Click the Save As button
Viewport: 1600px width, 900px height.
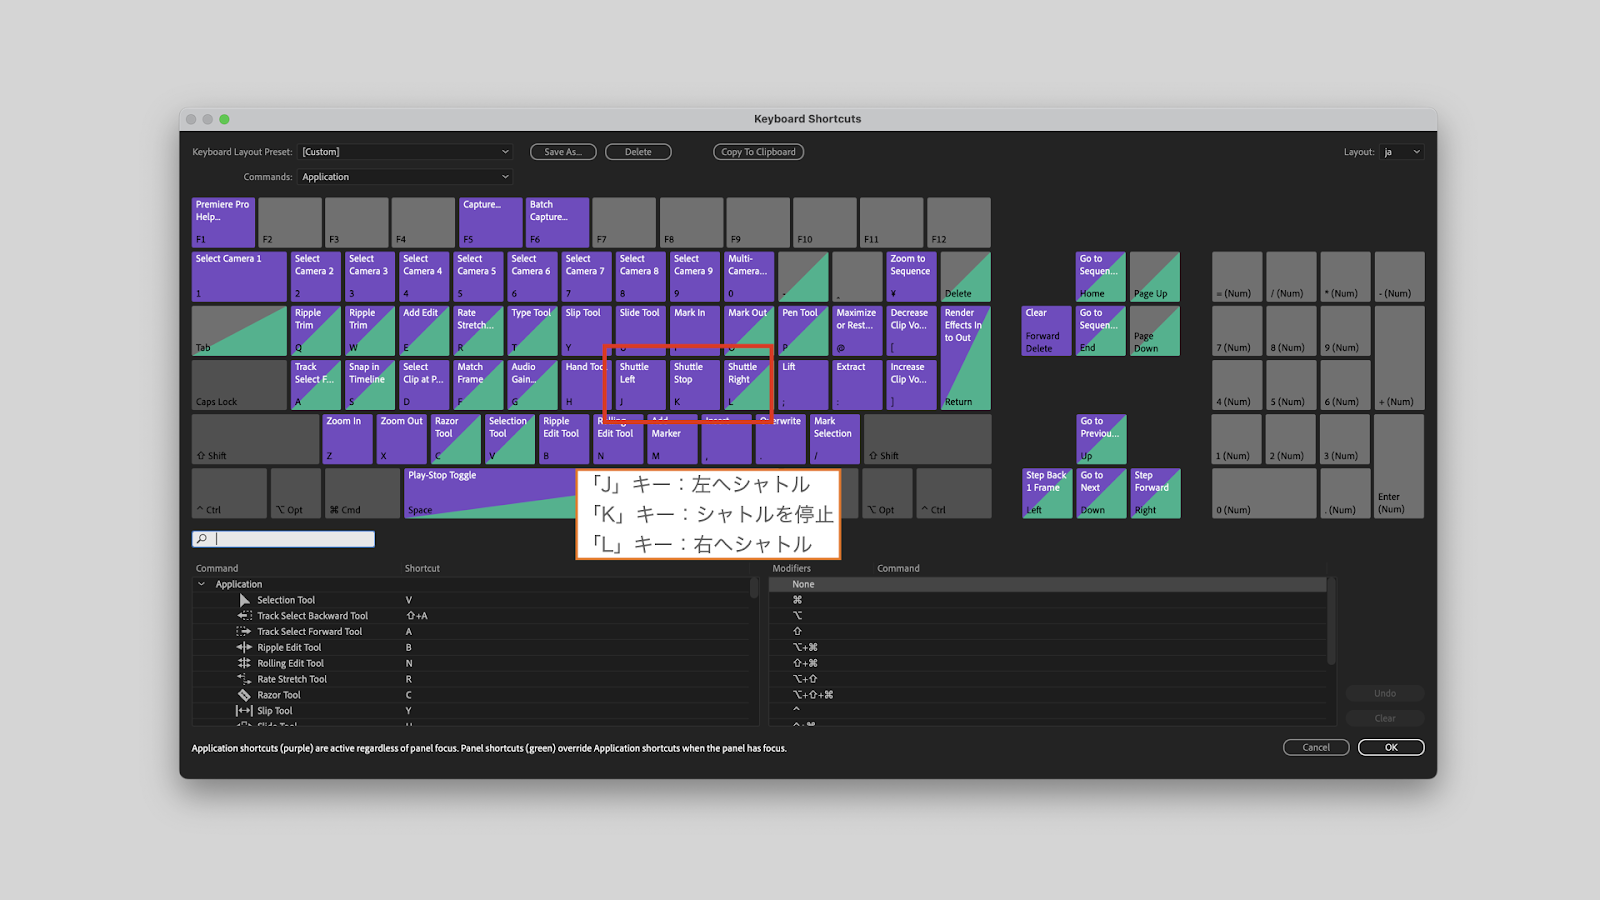click(x=563, y=152)
